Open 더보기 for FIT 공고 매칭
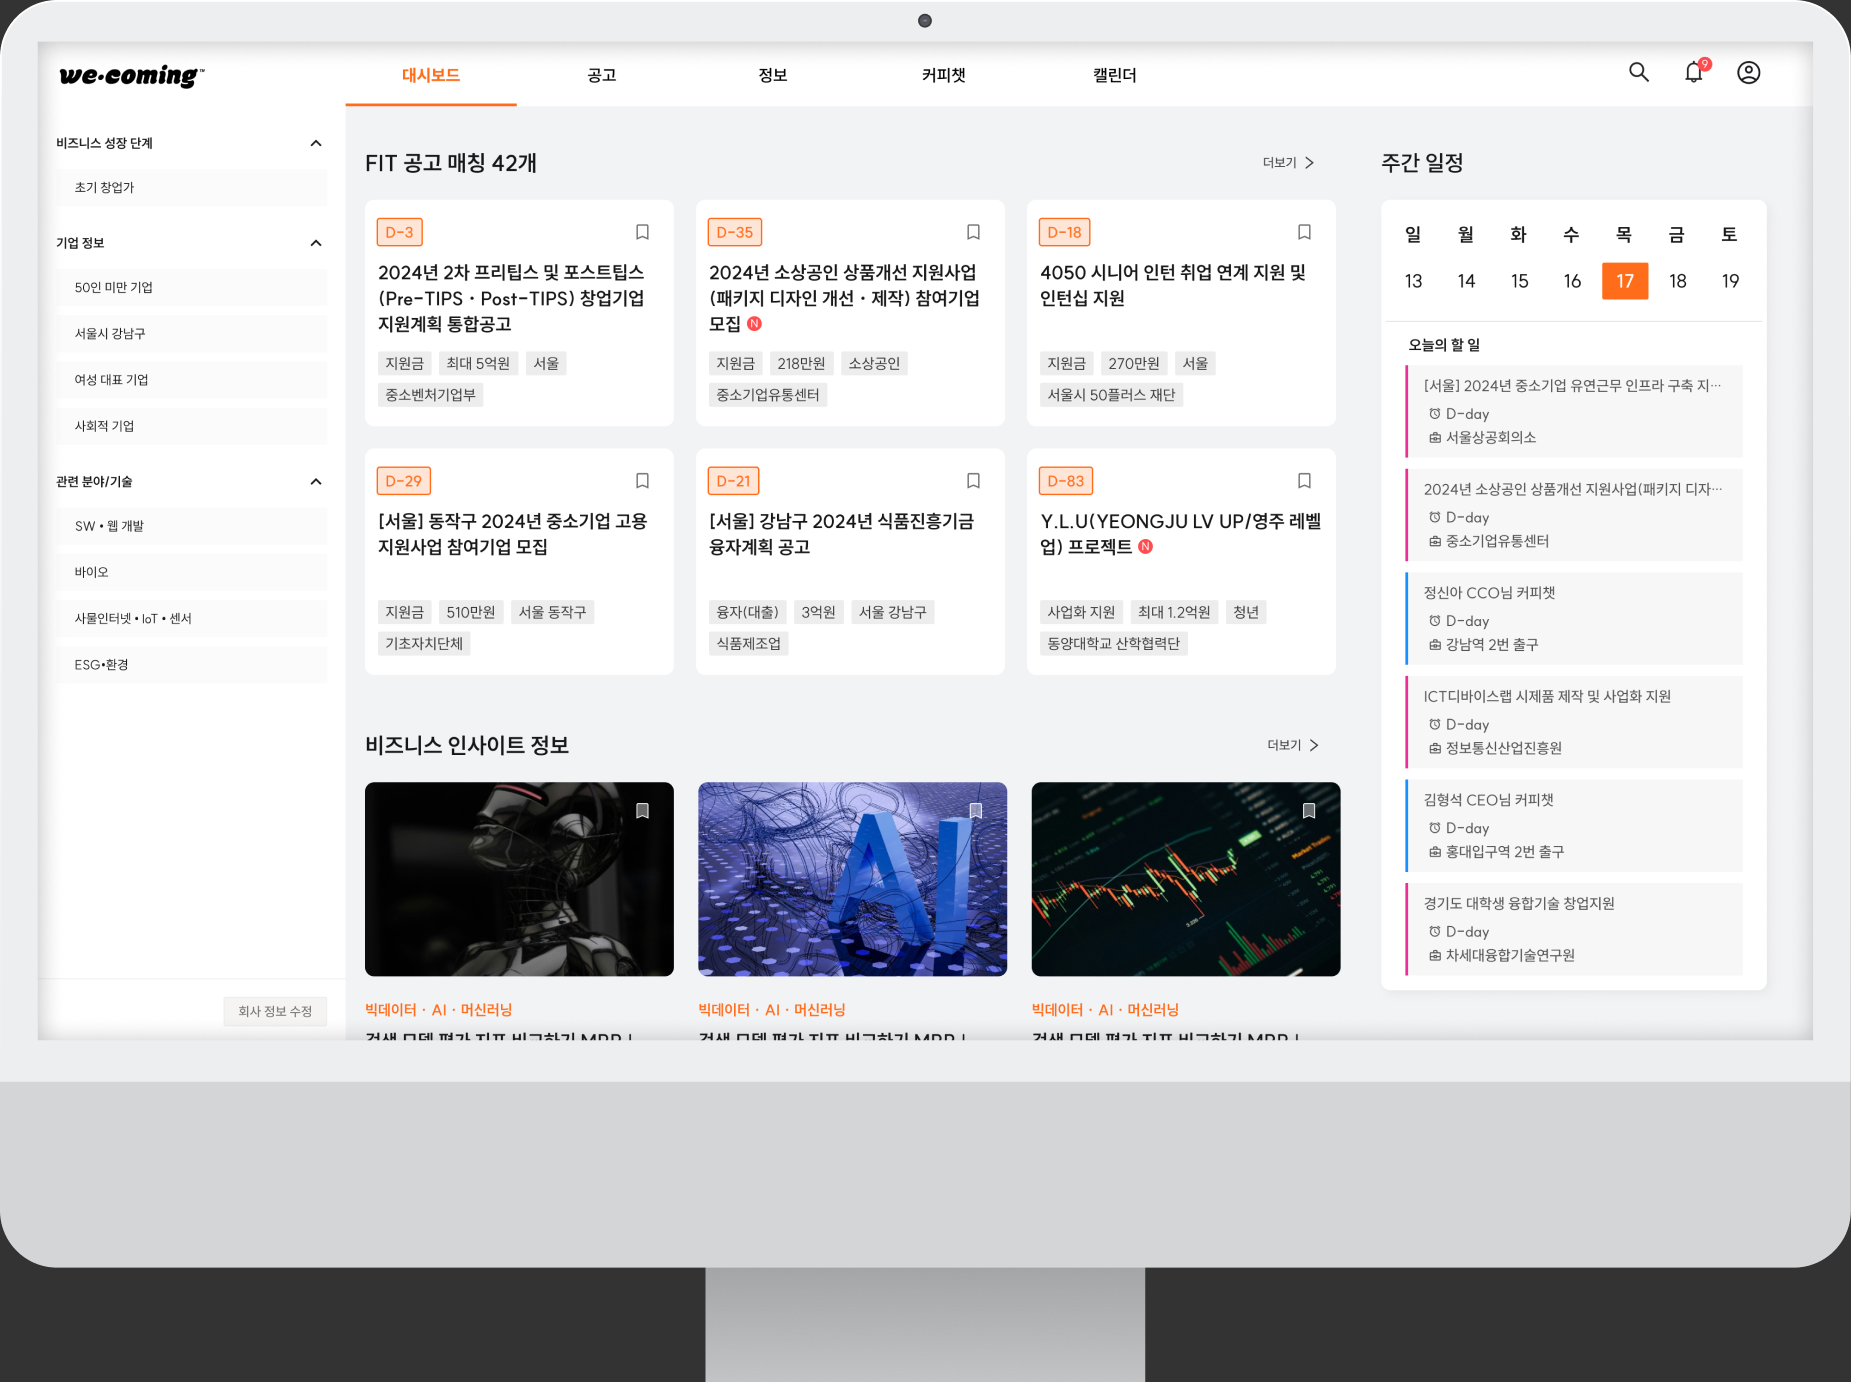This screenshot has height=1382, width=1851. pos(1288,162)
